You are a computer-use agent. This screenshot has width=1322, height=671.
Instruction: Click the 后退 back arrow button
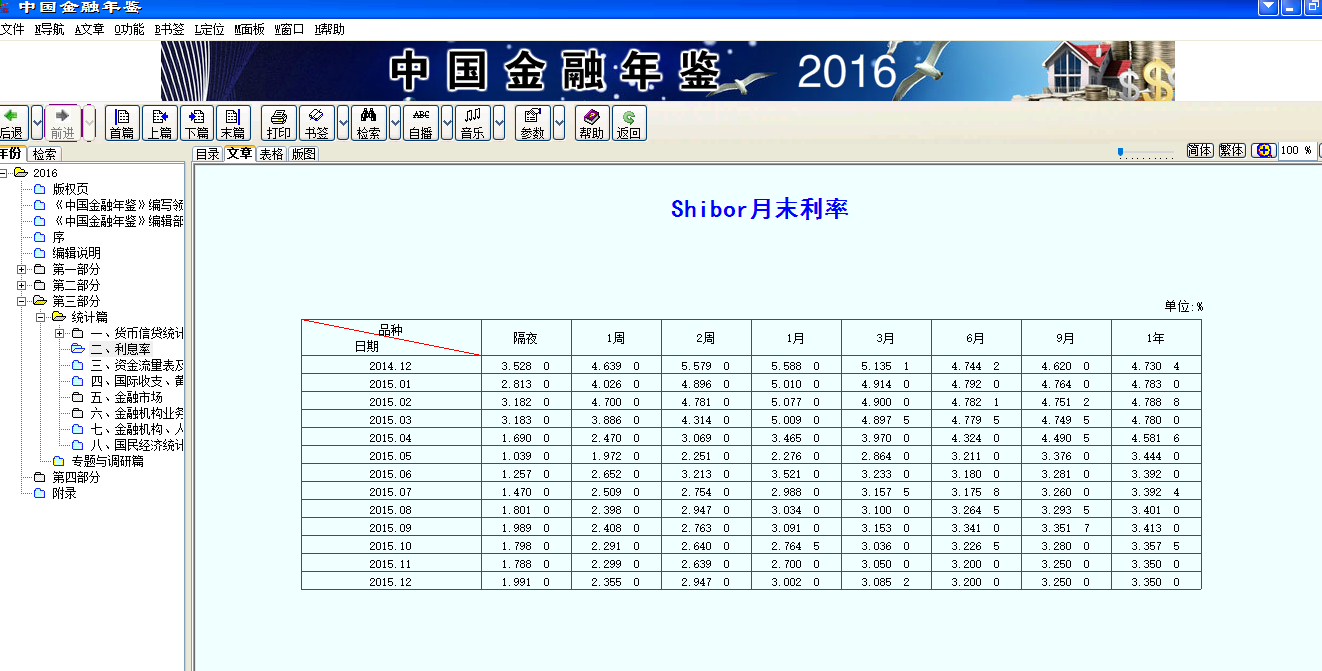click(x=12, y=123)
